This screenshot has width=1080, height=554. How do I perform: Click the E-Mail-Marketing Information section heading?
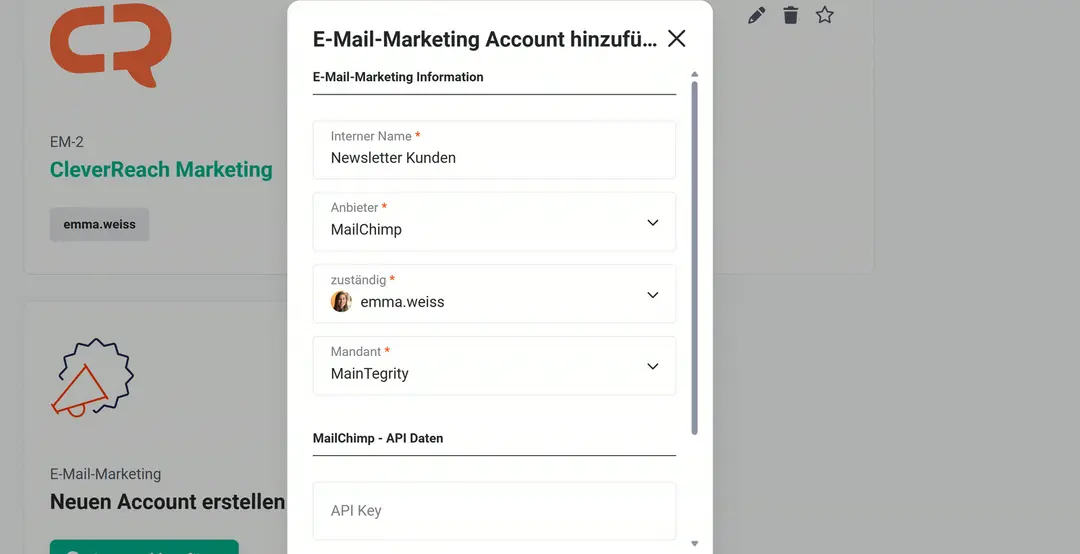398,77
